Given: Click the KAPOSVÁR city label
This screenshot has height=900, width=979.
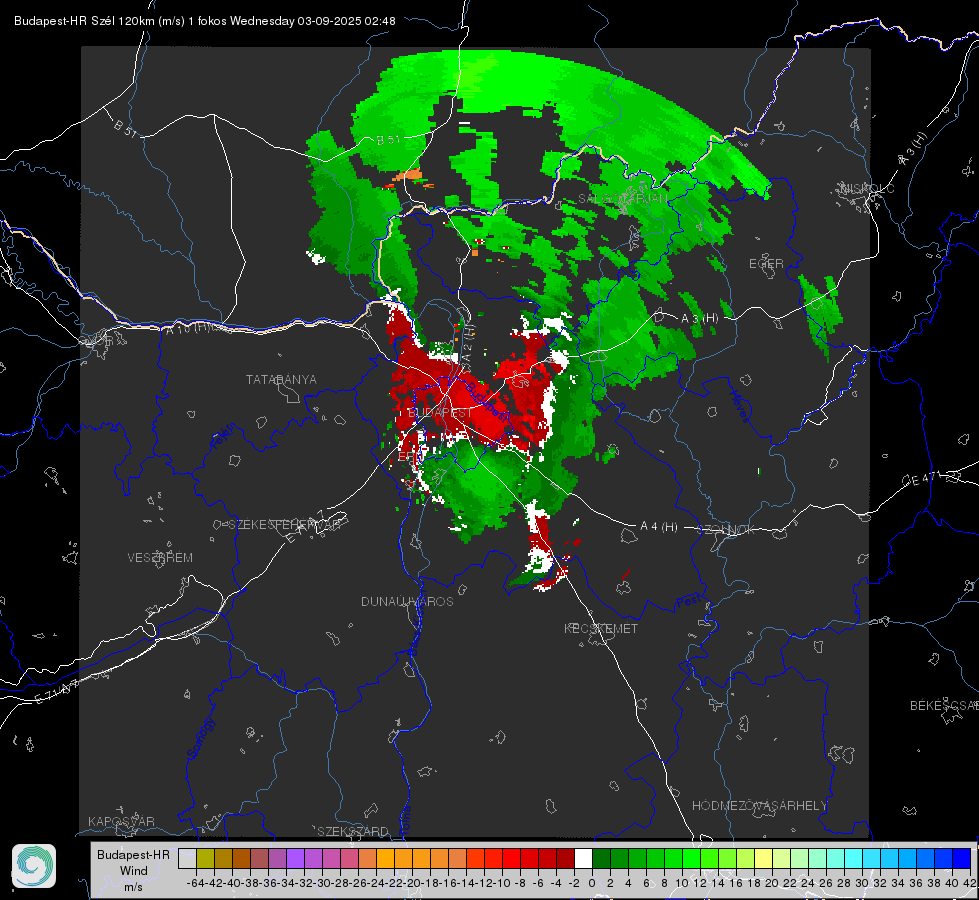Looking at the screenshot, I should tap(121, 821).
